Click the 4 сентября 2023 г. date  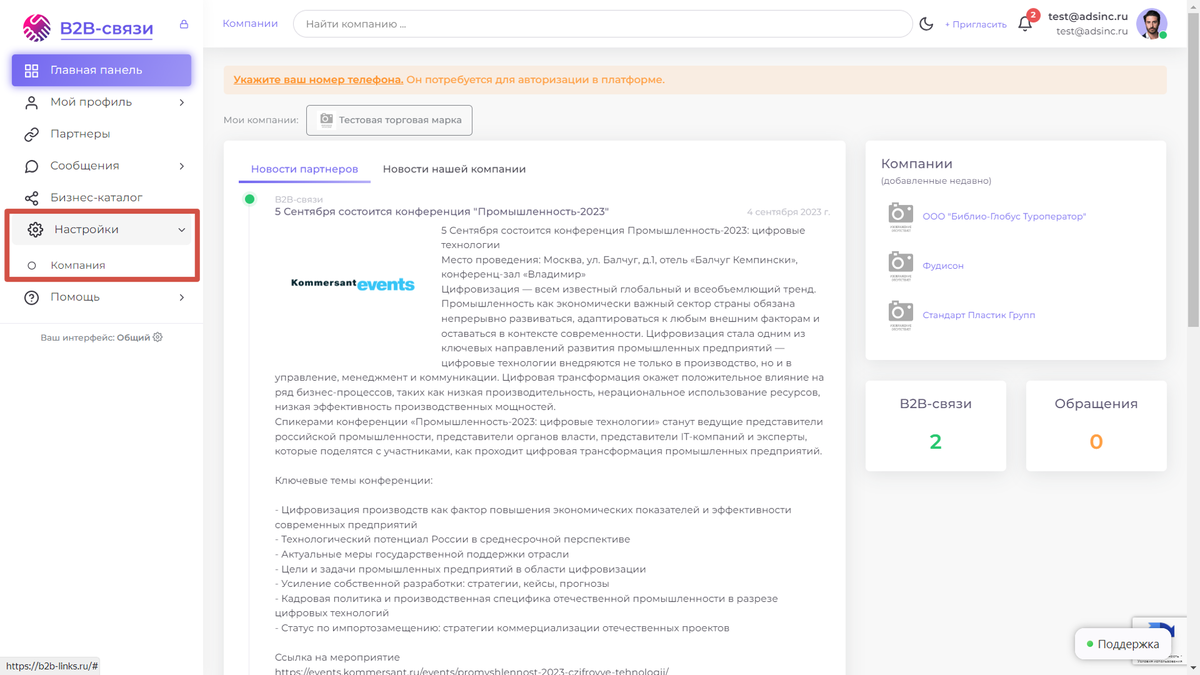coord(788,212)
